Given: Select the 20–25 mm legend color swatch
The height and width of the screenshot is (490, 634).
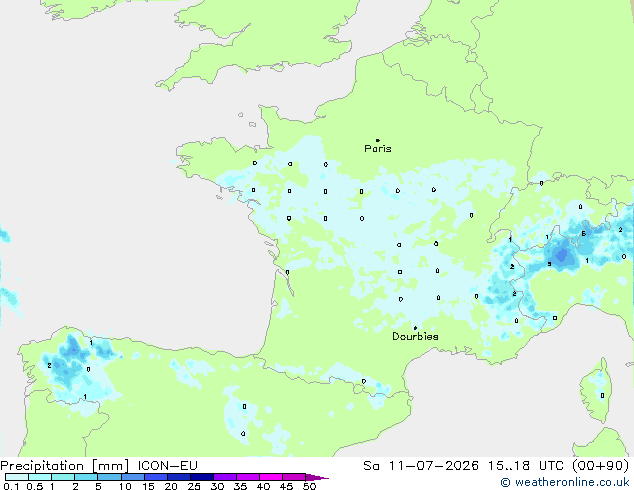Looking at the screenshot, I should 178,477.
